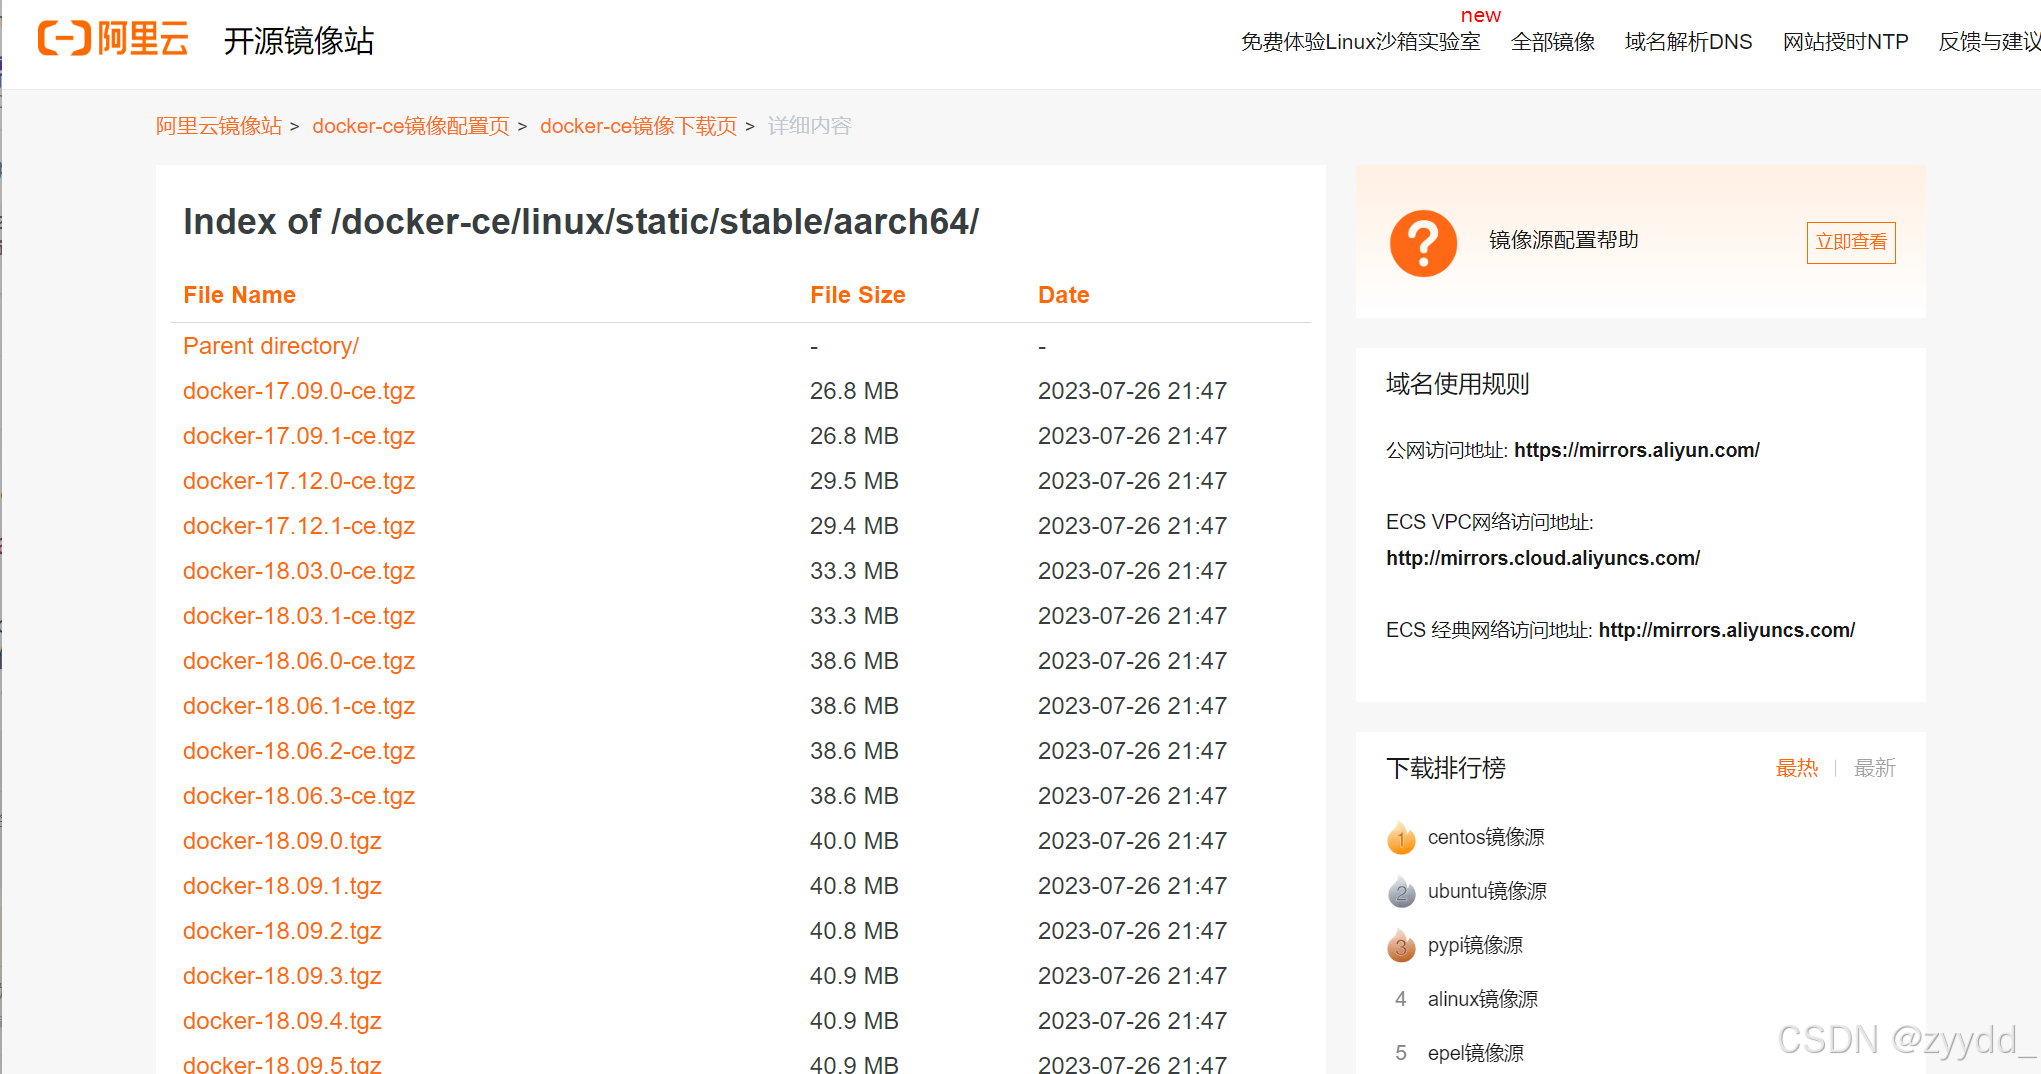Open the ubuntu镜像源 ranking entry
Viewport: 2041px width, 1074px height.
pyautogui.click(x=1486, y=891)
